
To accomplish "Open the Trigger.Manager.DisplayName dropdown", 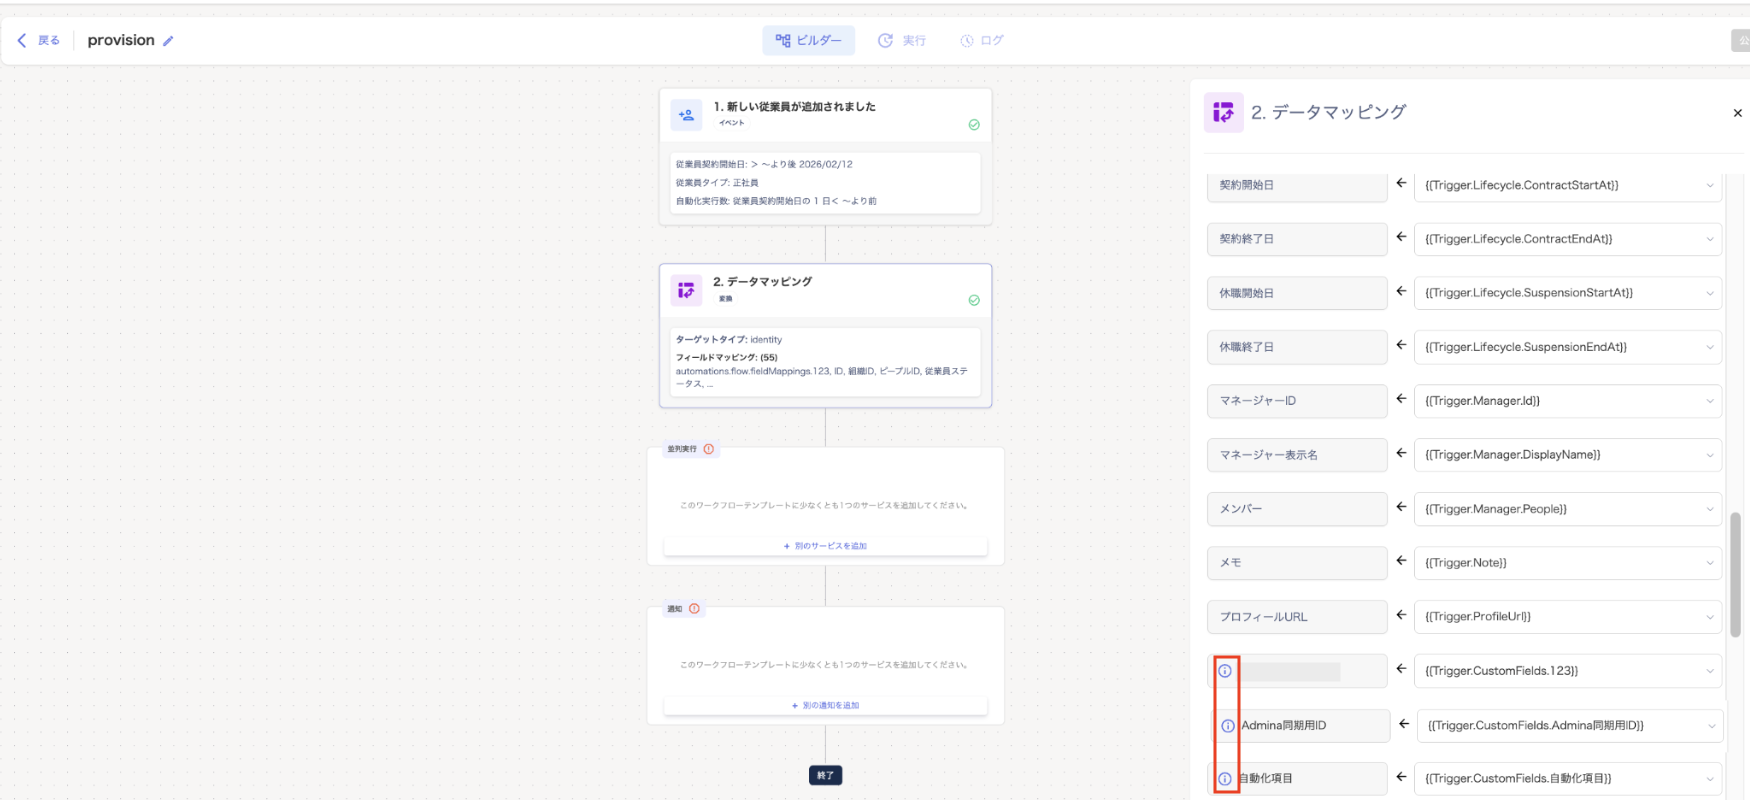I will tap(1567, 455).
